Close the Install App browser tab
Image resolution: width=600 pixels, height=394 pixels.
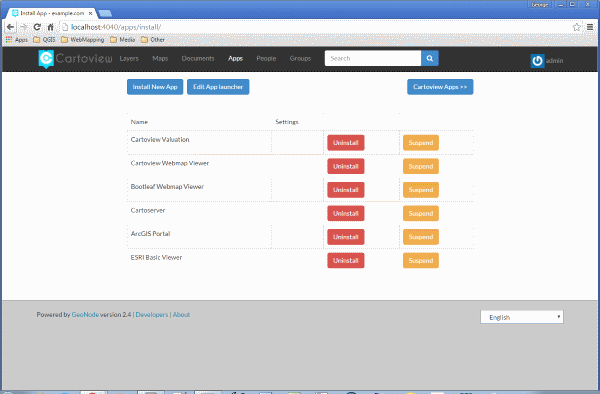tap(90, 13)
